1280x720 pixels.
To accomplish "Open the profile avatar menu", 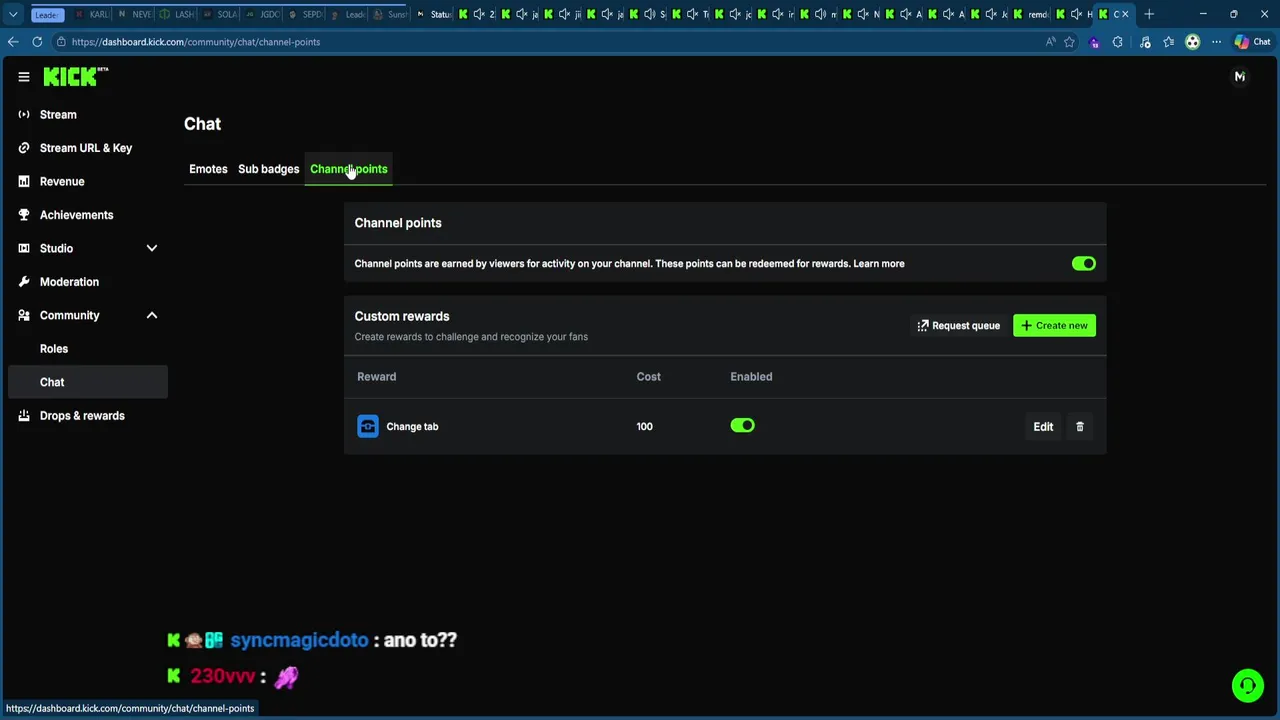I will (x=1240, y=77).
